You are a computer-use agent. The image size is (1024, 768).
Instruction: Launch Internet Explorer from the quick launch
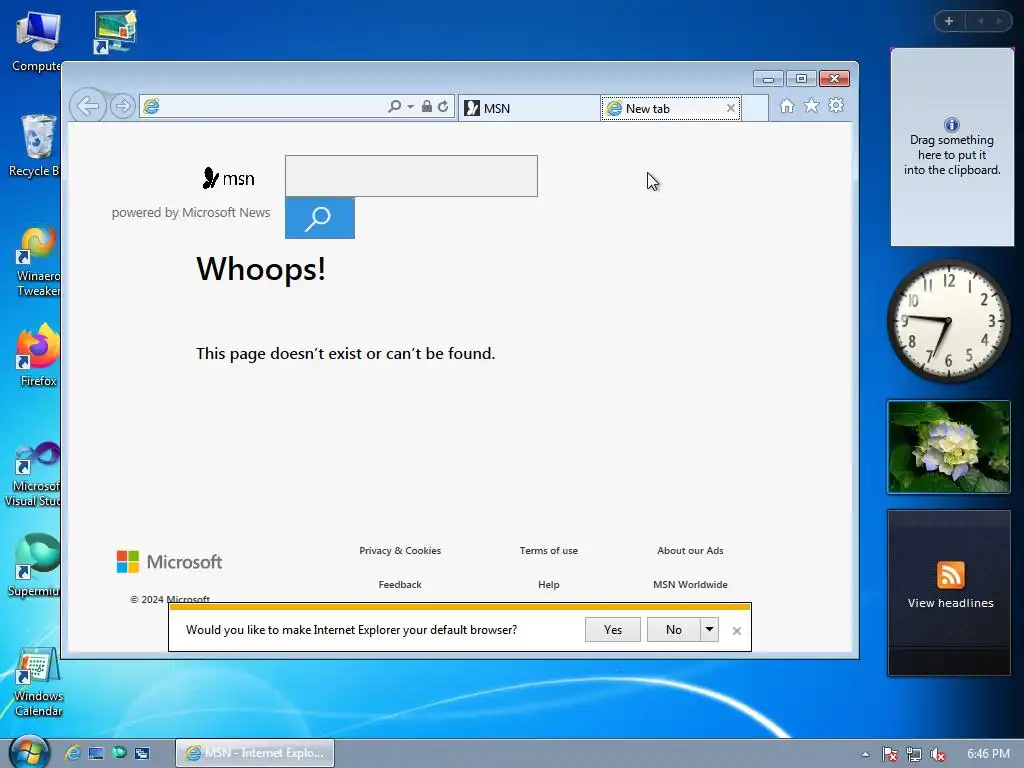[x=73, y=753]
